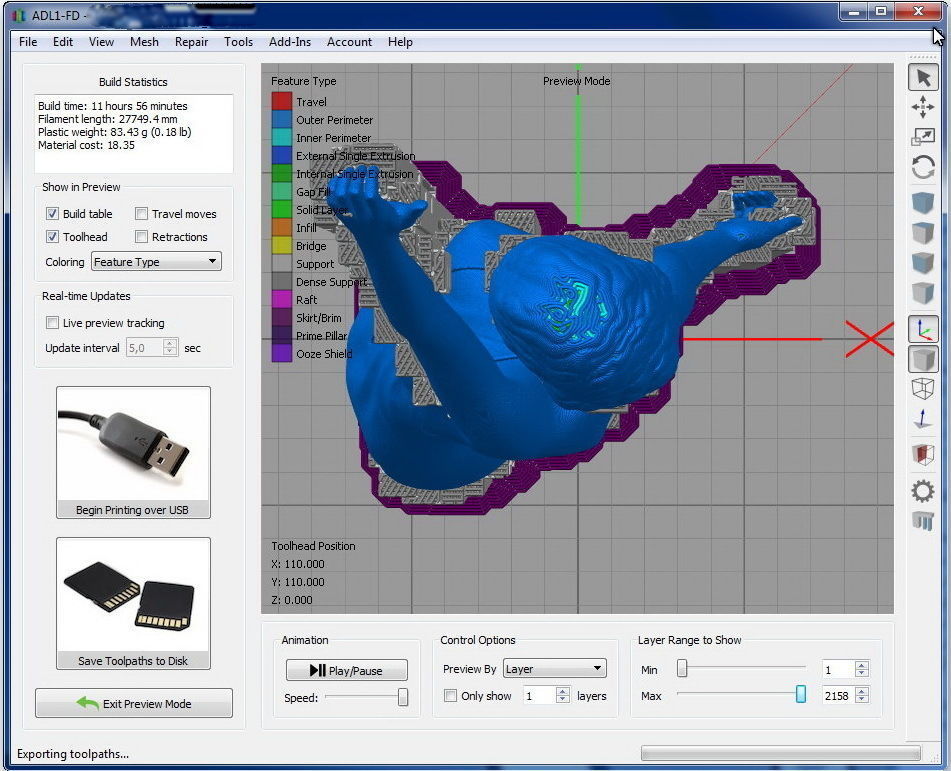Image resolution: width=951 pixels, height=771 pixels.
Task: Click the animation Speed slider handle
Action: point(403,697)
